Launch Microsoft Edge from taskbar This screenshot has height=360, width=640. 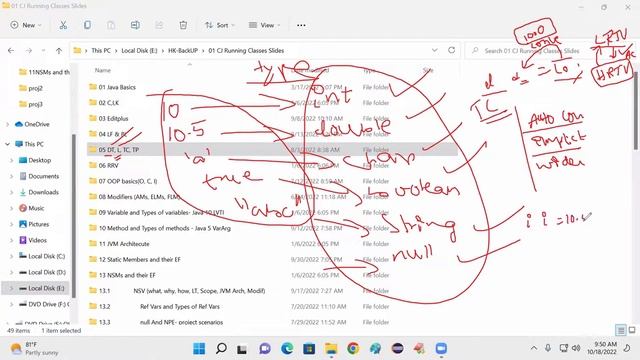coord(287,349)
